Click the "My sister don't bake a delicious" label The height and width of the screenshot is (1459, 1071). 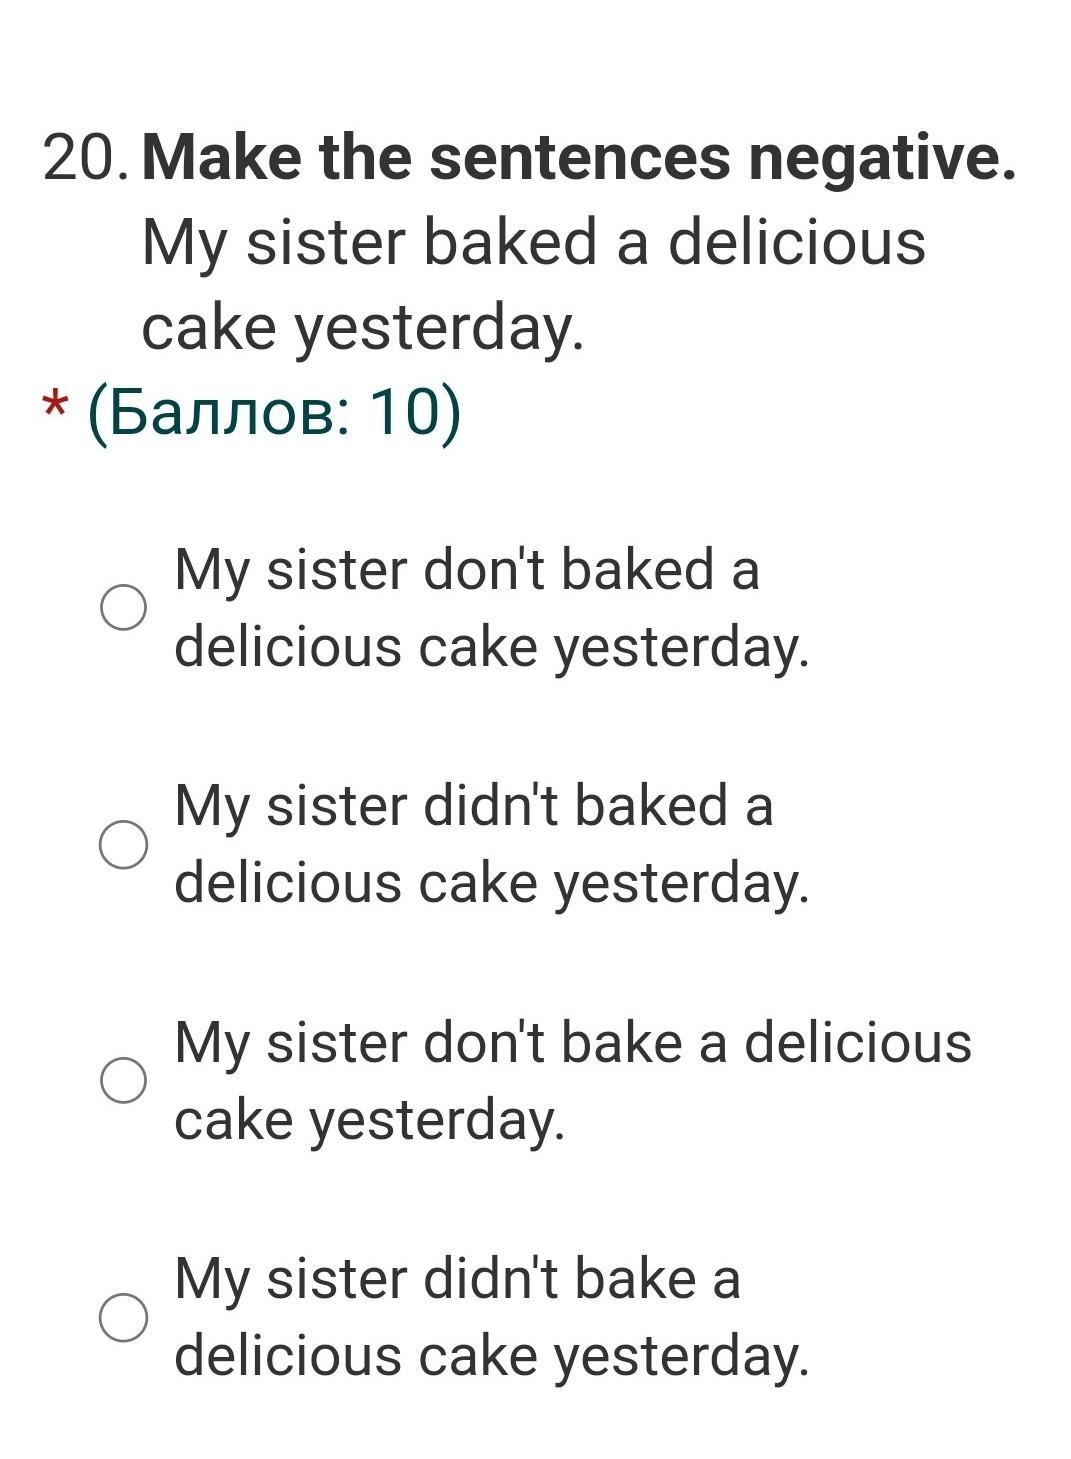click(573, 1043)
